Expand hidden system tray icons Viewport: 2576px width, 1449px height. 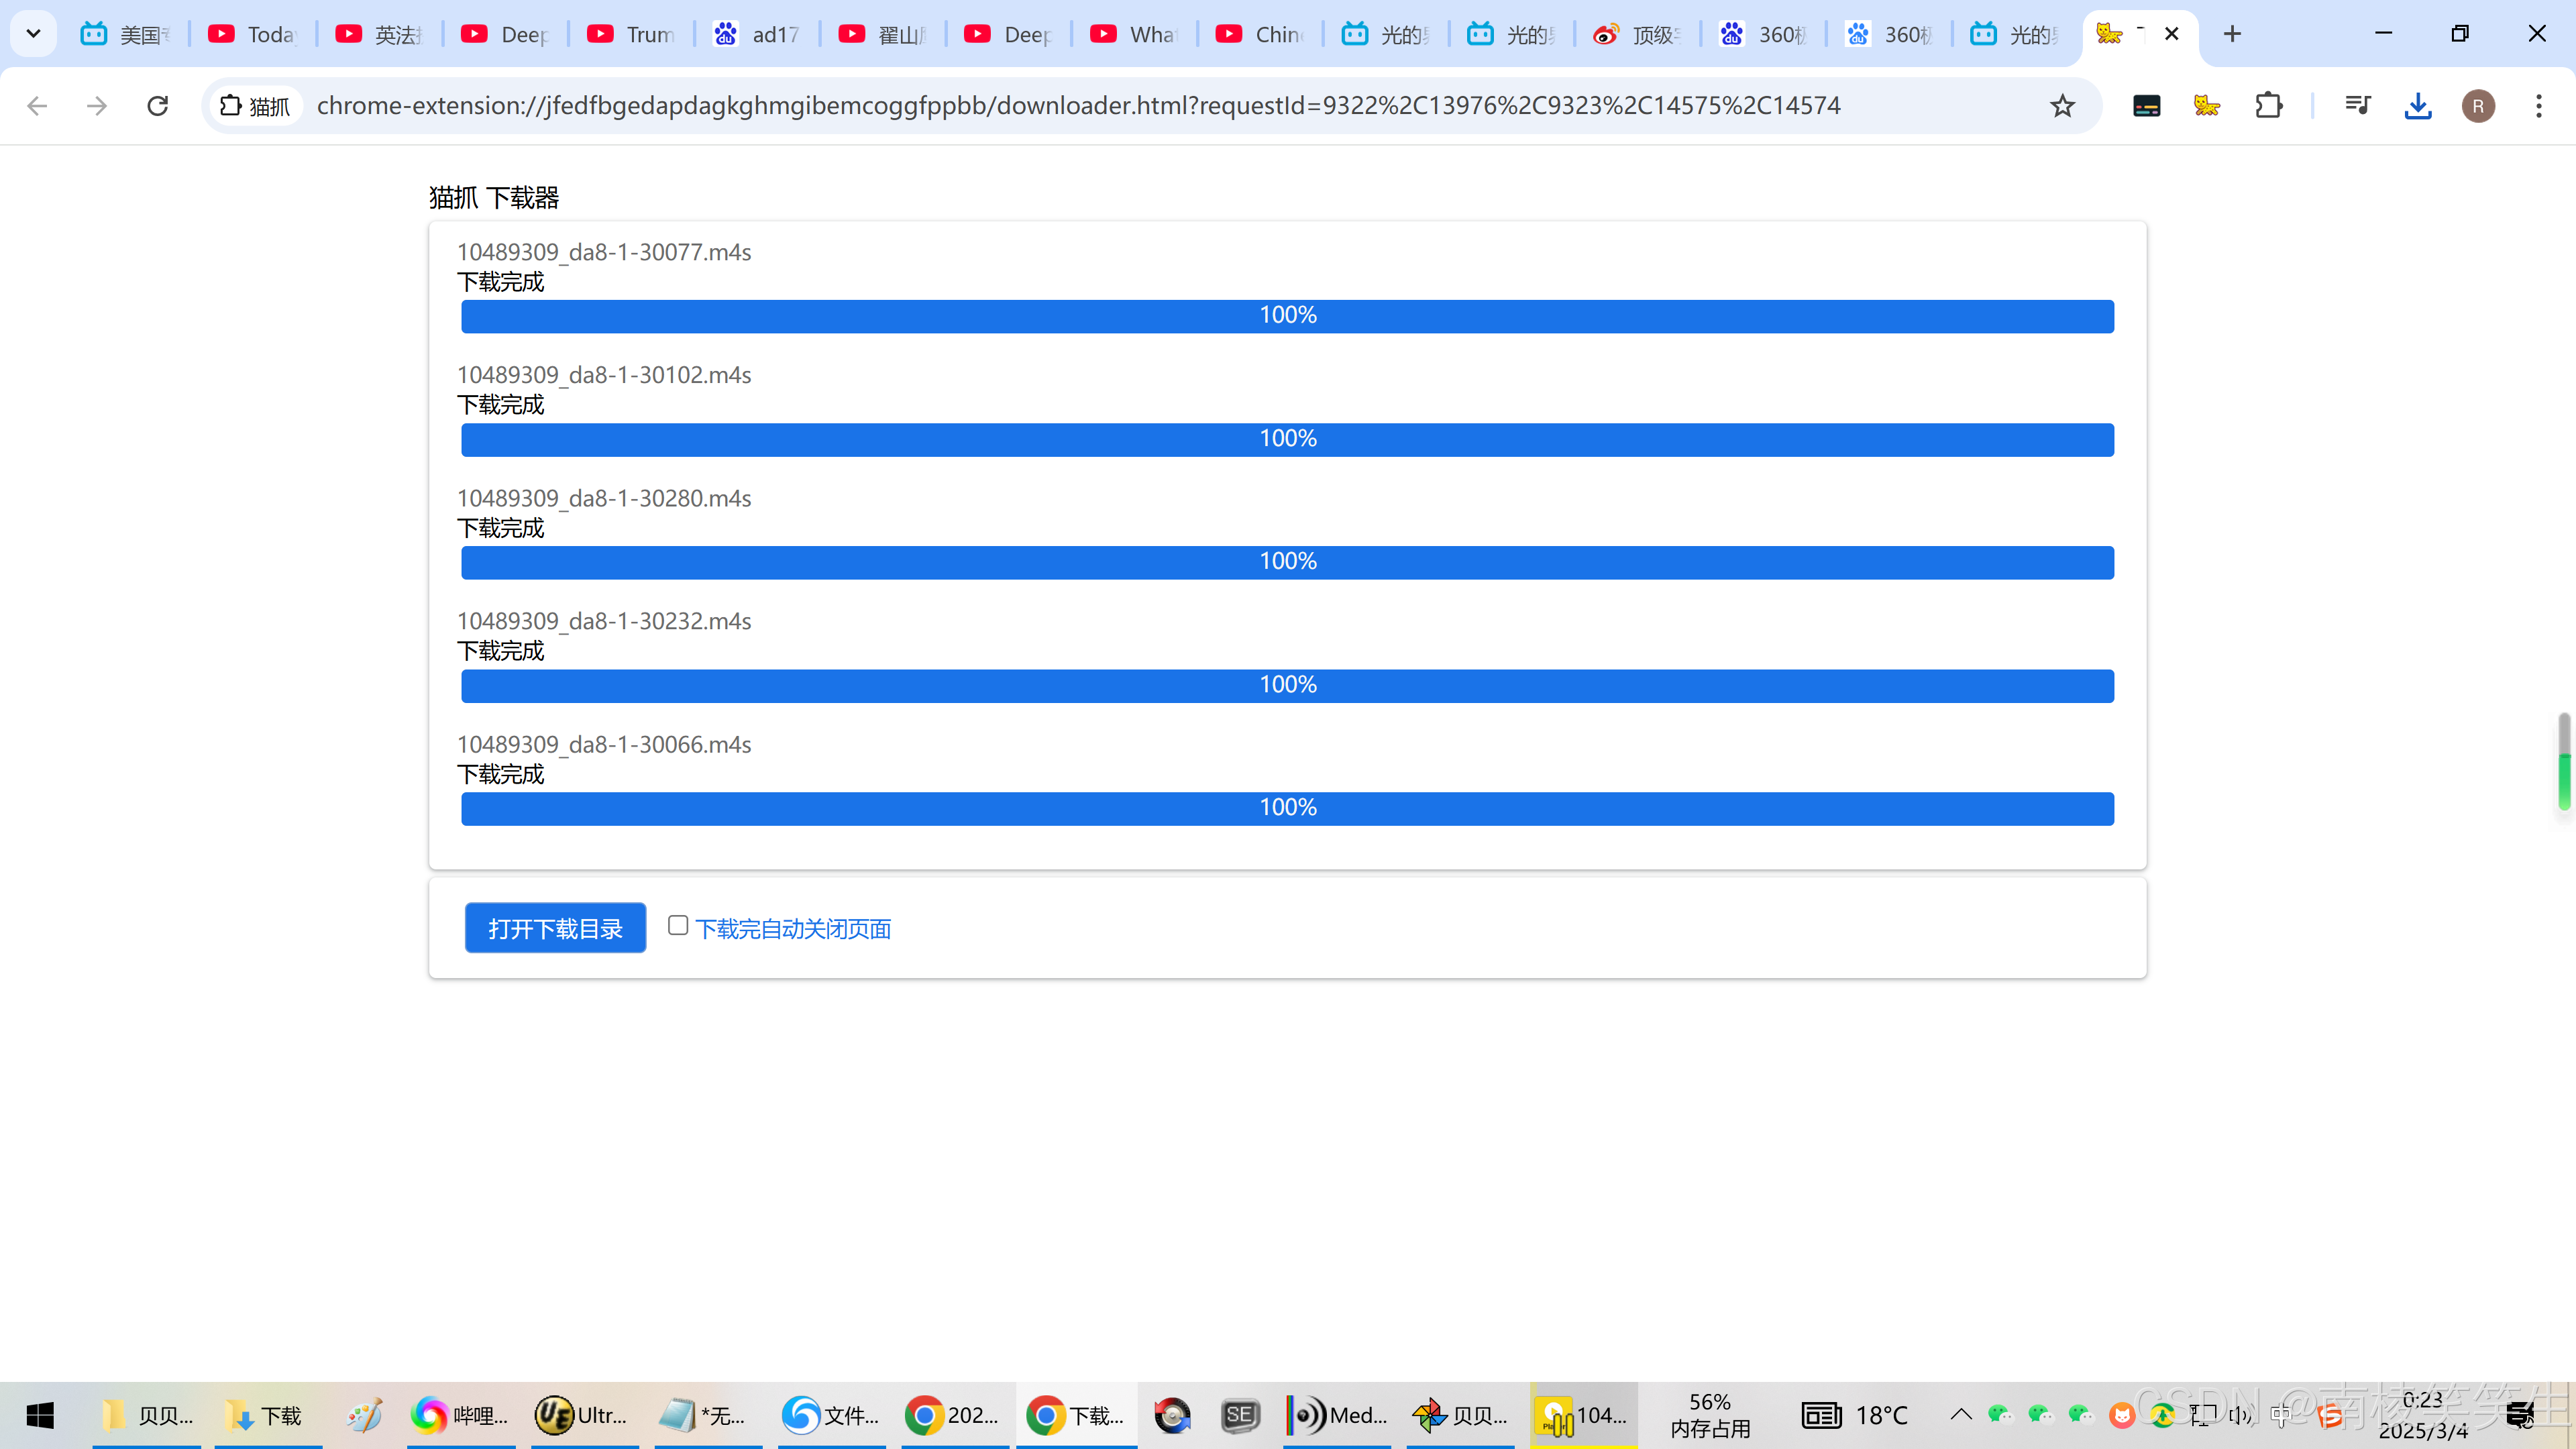coord(1960,1414)
